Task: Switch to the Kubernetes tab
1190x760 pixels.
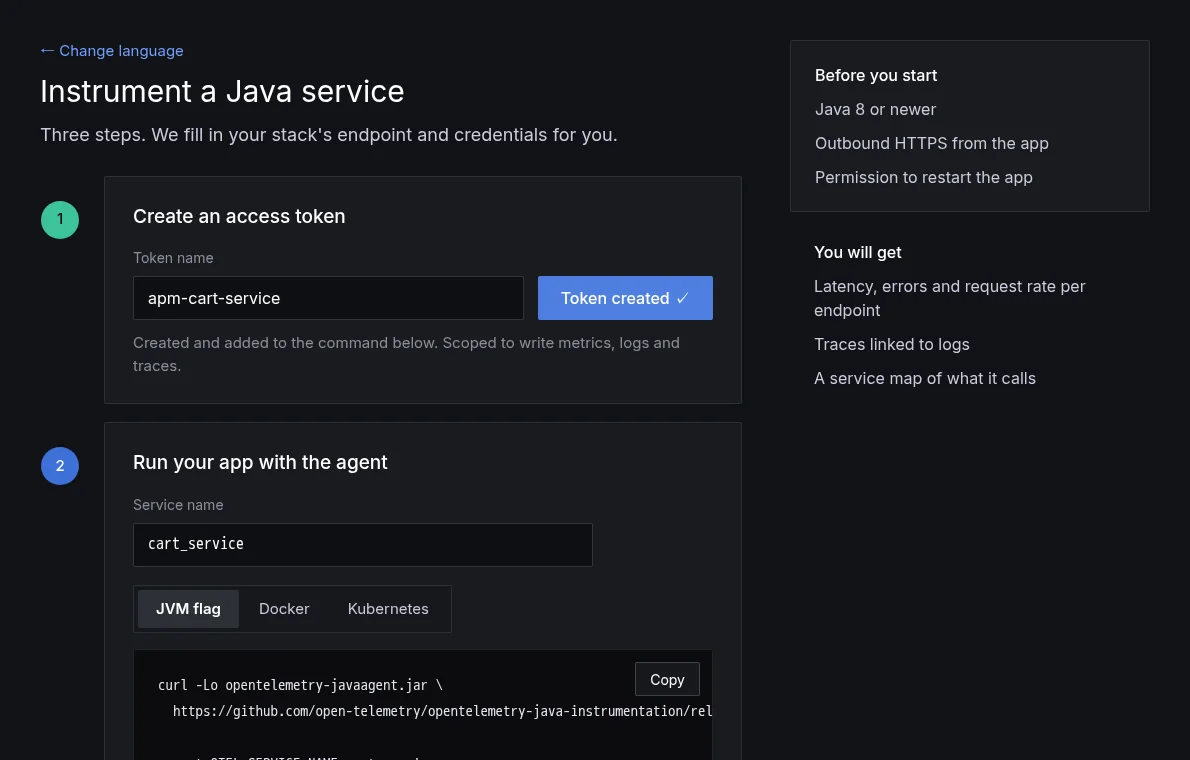Action: (x=388, y=609)
